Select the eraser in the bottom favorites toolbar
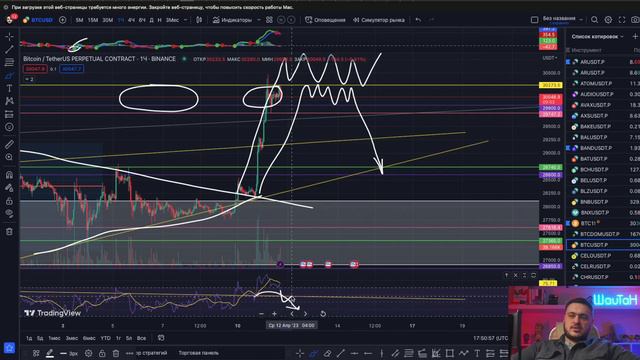Screen dimensions: 640x360 327,353
